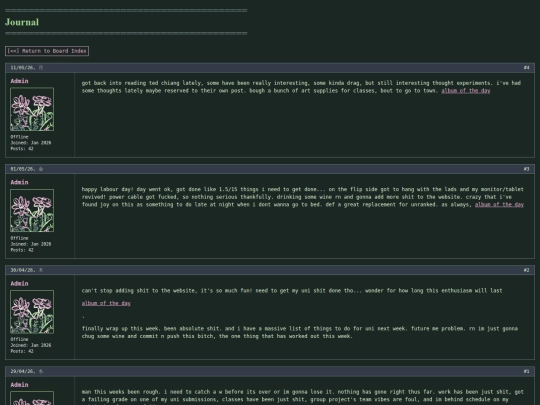Open album of the day link in post #3
The width and height of the screenshot is (540, 405).
pyautogui.click(x=499, y=205)
